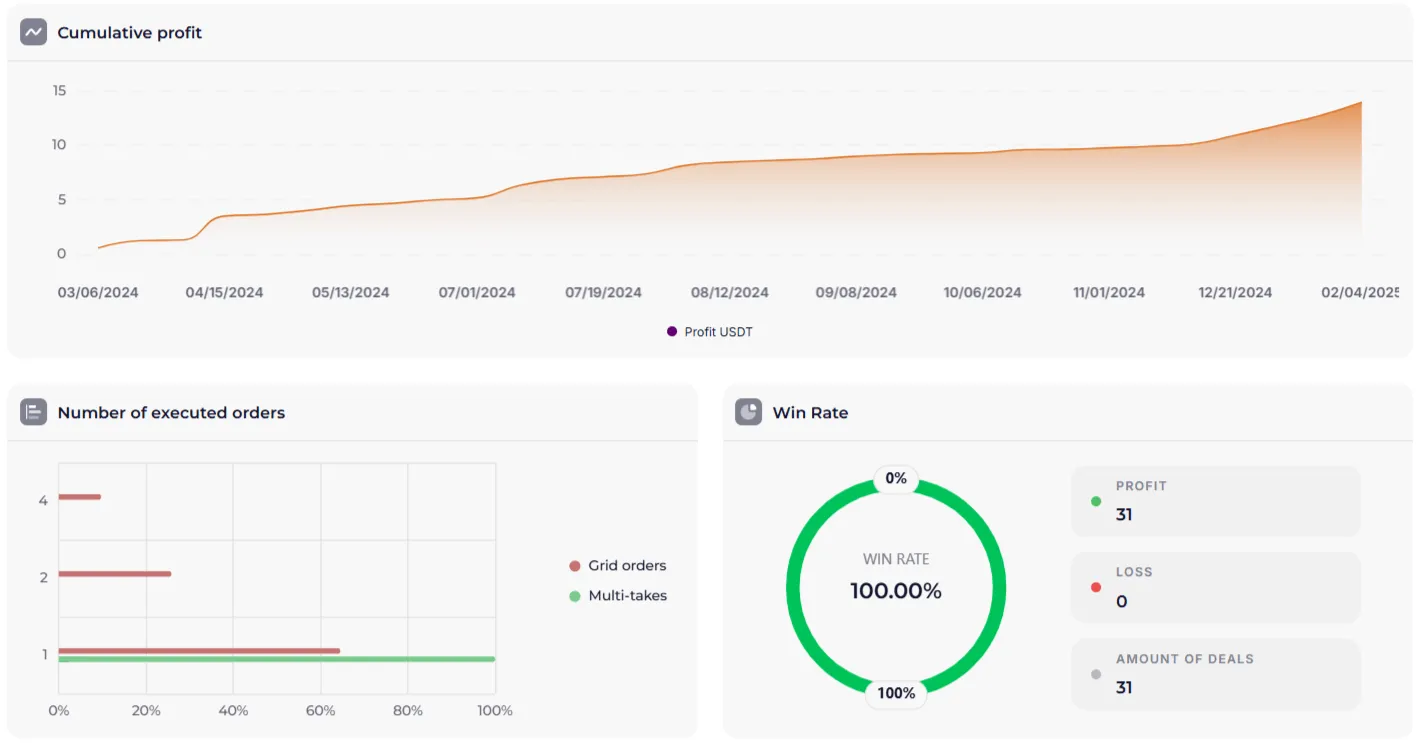Screen dimensions: 1417x743
Task: Click the purple Profit USDT legend dot
Action: [x=672, y=332]
